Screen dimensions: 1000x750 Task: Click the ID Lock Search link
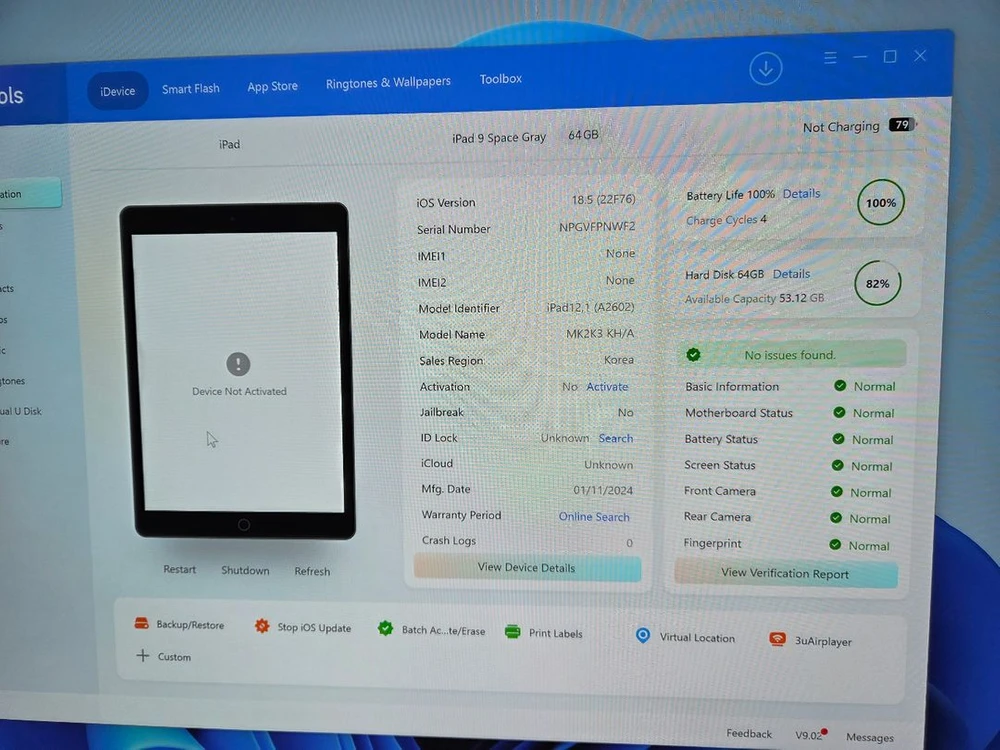pos(615,438)
